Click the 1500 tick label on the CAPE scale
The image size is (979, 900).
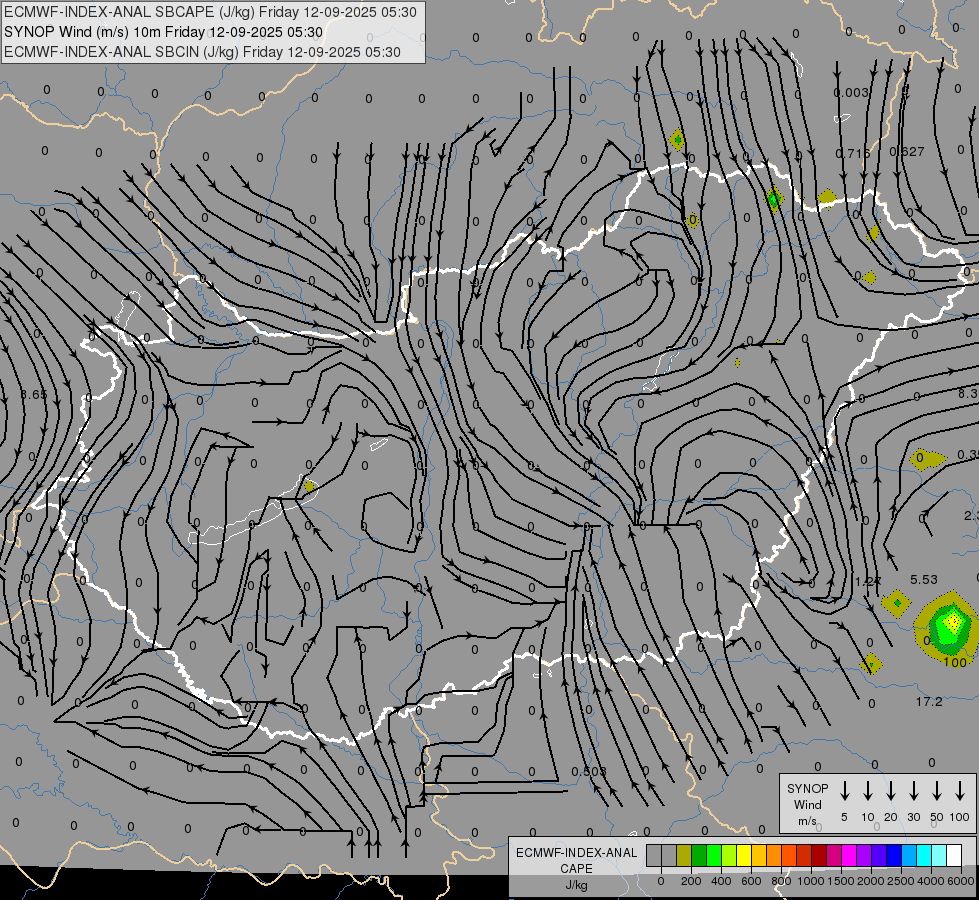(x=840, y=881)
